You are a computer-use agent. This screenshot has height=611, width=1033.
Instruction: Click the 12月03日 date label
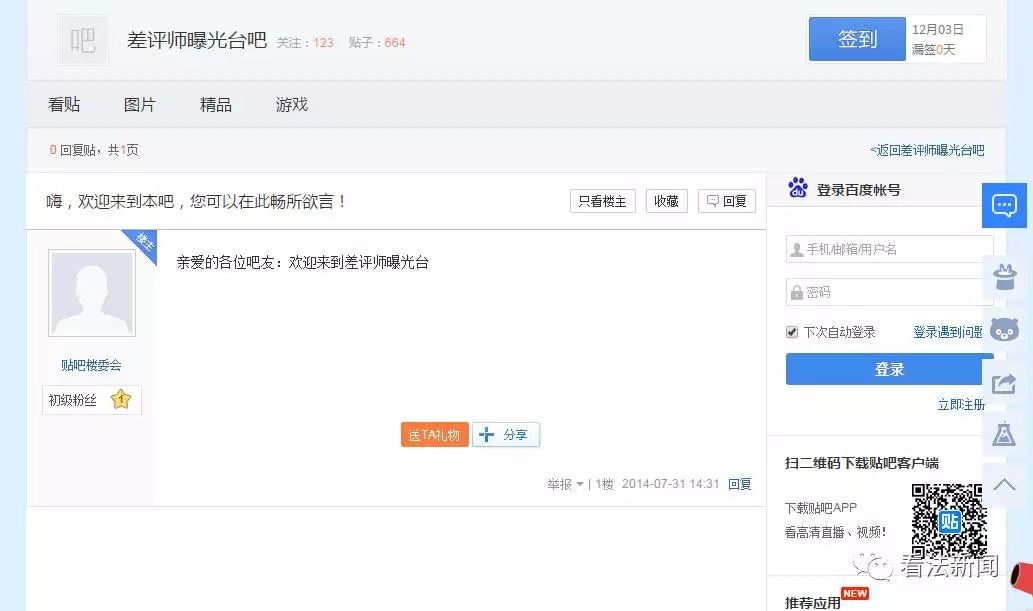pos(937,30)
